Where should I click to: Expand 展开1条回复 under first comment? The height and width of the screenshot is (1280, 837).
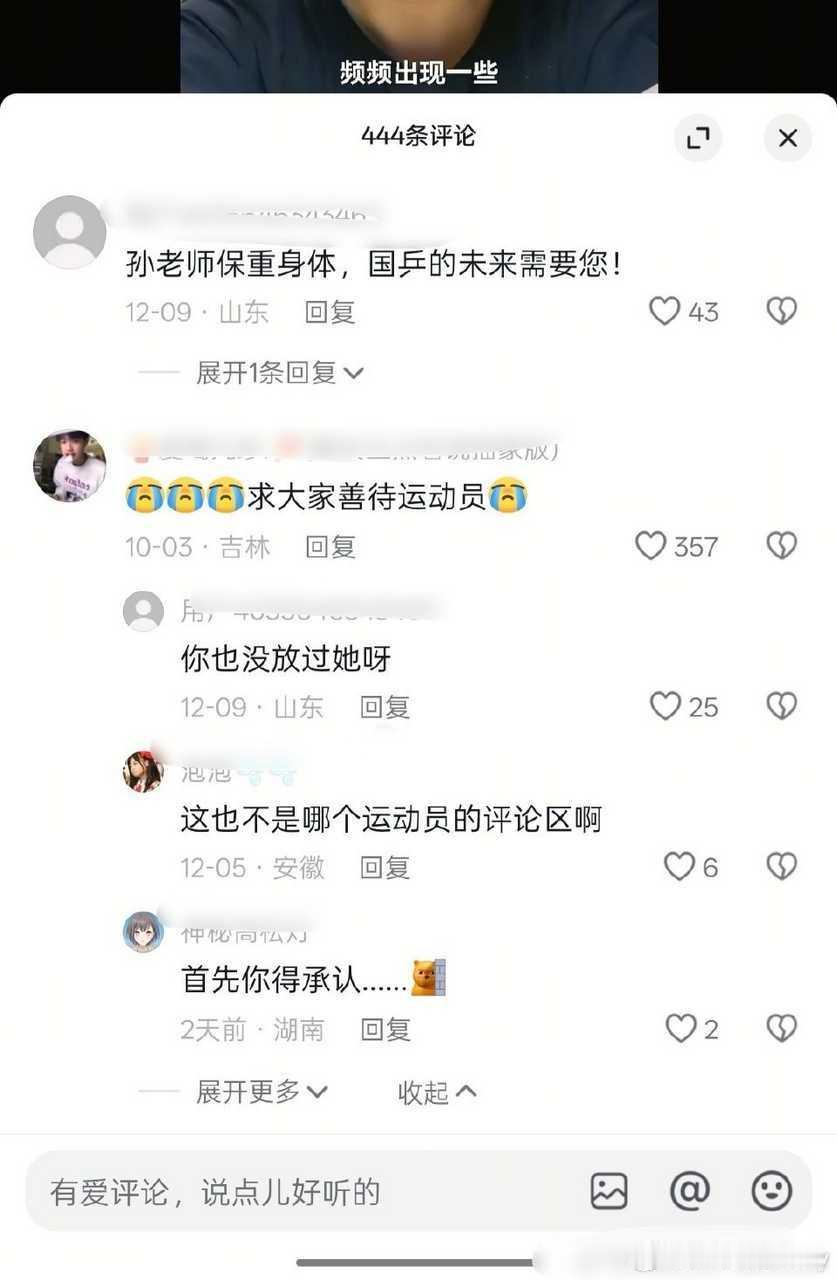point(280,373)
